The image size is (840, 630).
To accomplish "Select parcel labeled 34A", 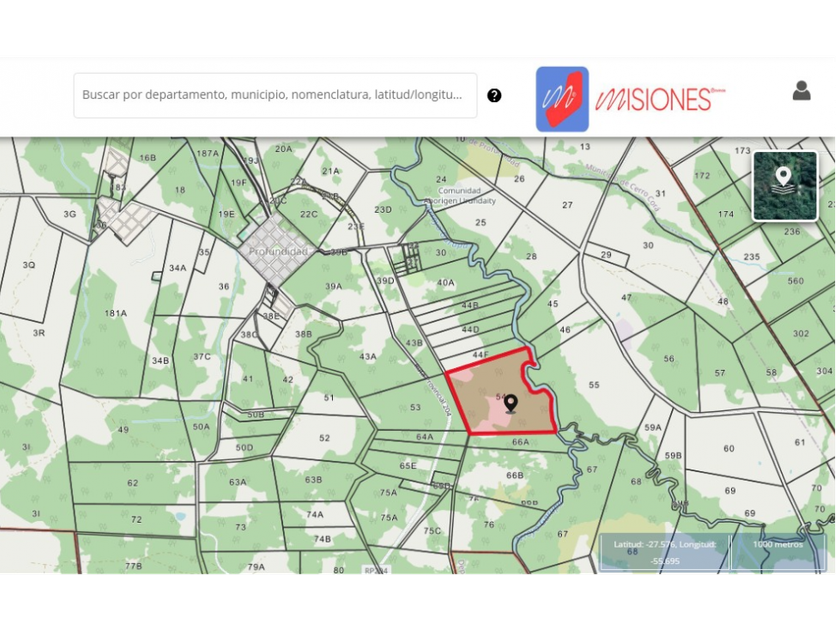I will pos(177,267).
